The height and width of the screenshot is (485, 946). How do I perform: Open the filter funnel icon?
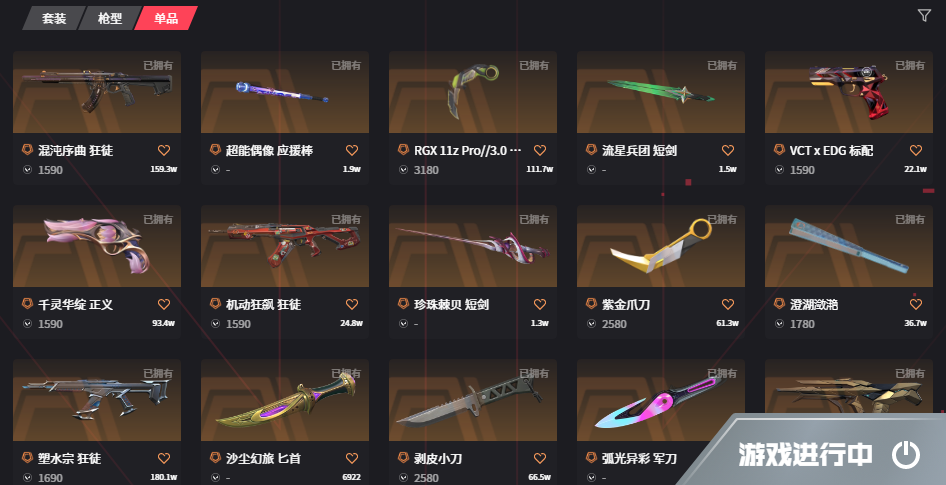click(924, 16)
